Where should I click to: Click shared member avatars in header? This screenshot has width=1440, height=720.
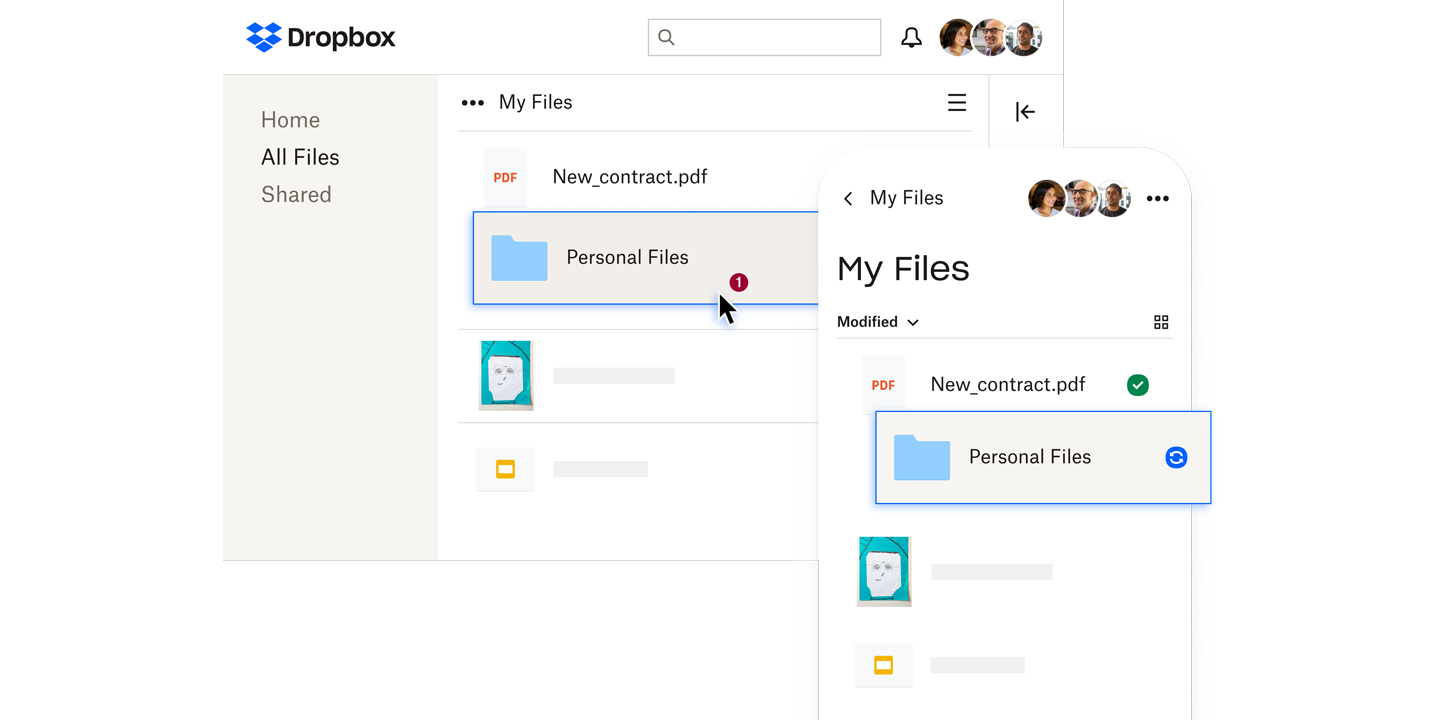pos(991,38)
